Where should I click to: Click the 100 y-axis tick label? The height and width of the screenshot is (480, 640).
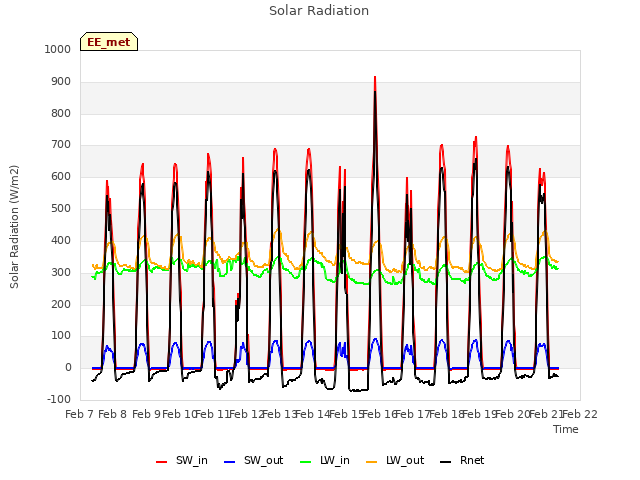click(x=61, y=336)
